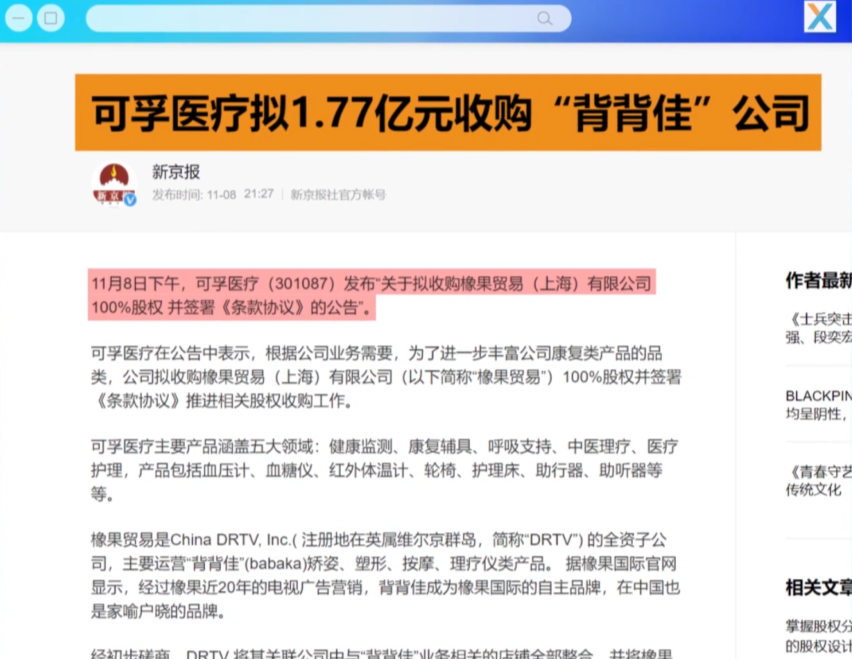Click the magnifier search icon
The height and width of the screenshot is (659, 852).
(544, 18)
